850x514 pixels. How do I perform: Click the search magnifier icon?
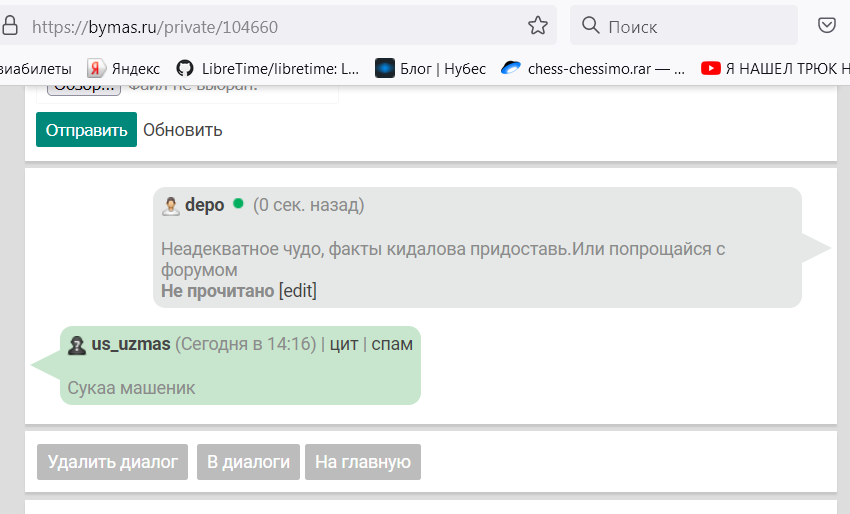590,26
